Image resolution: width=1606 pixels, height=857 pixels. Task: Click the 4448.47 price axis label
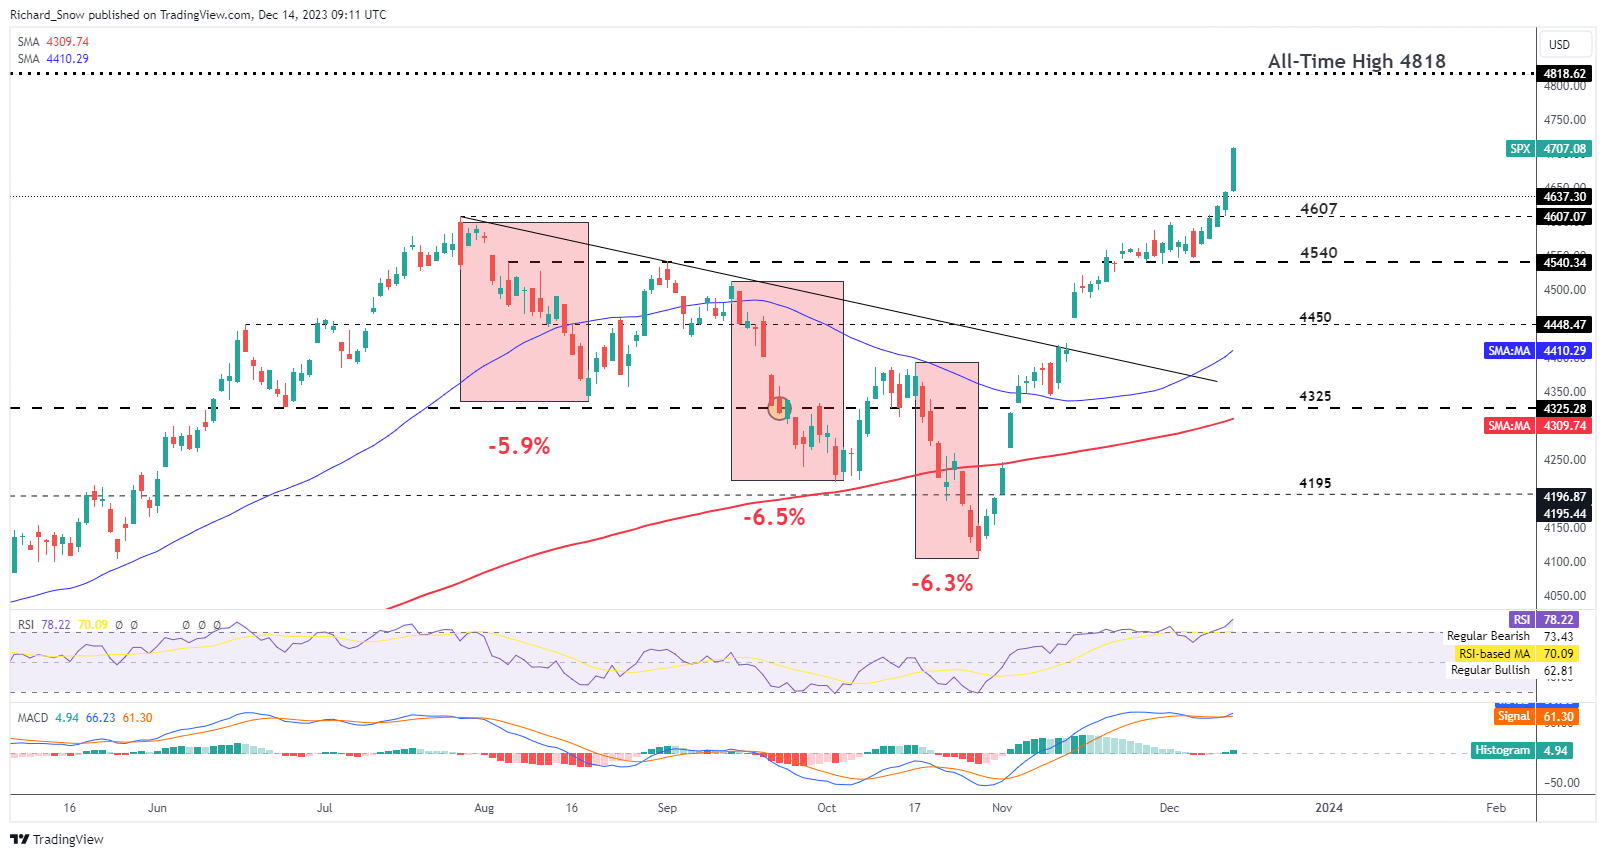tap(1564, 325)
